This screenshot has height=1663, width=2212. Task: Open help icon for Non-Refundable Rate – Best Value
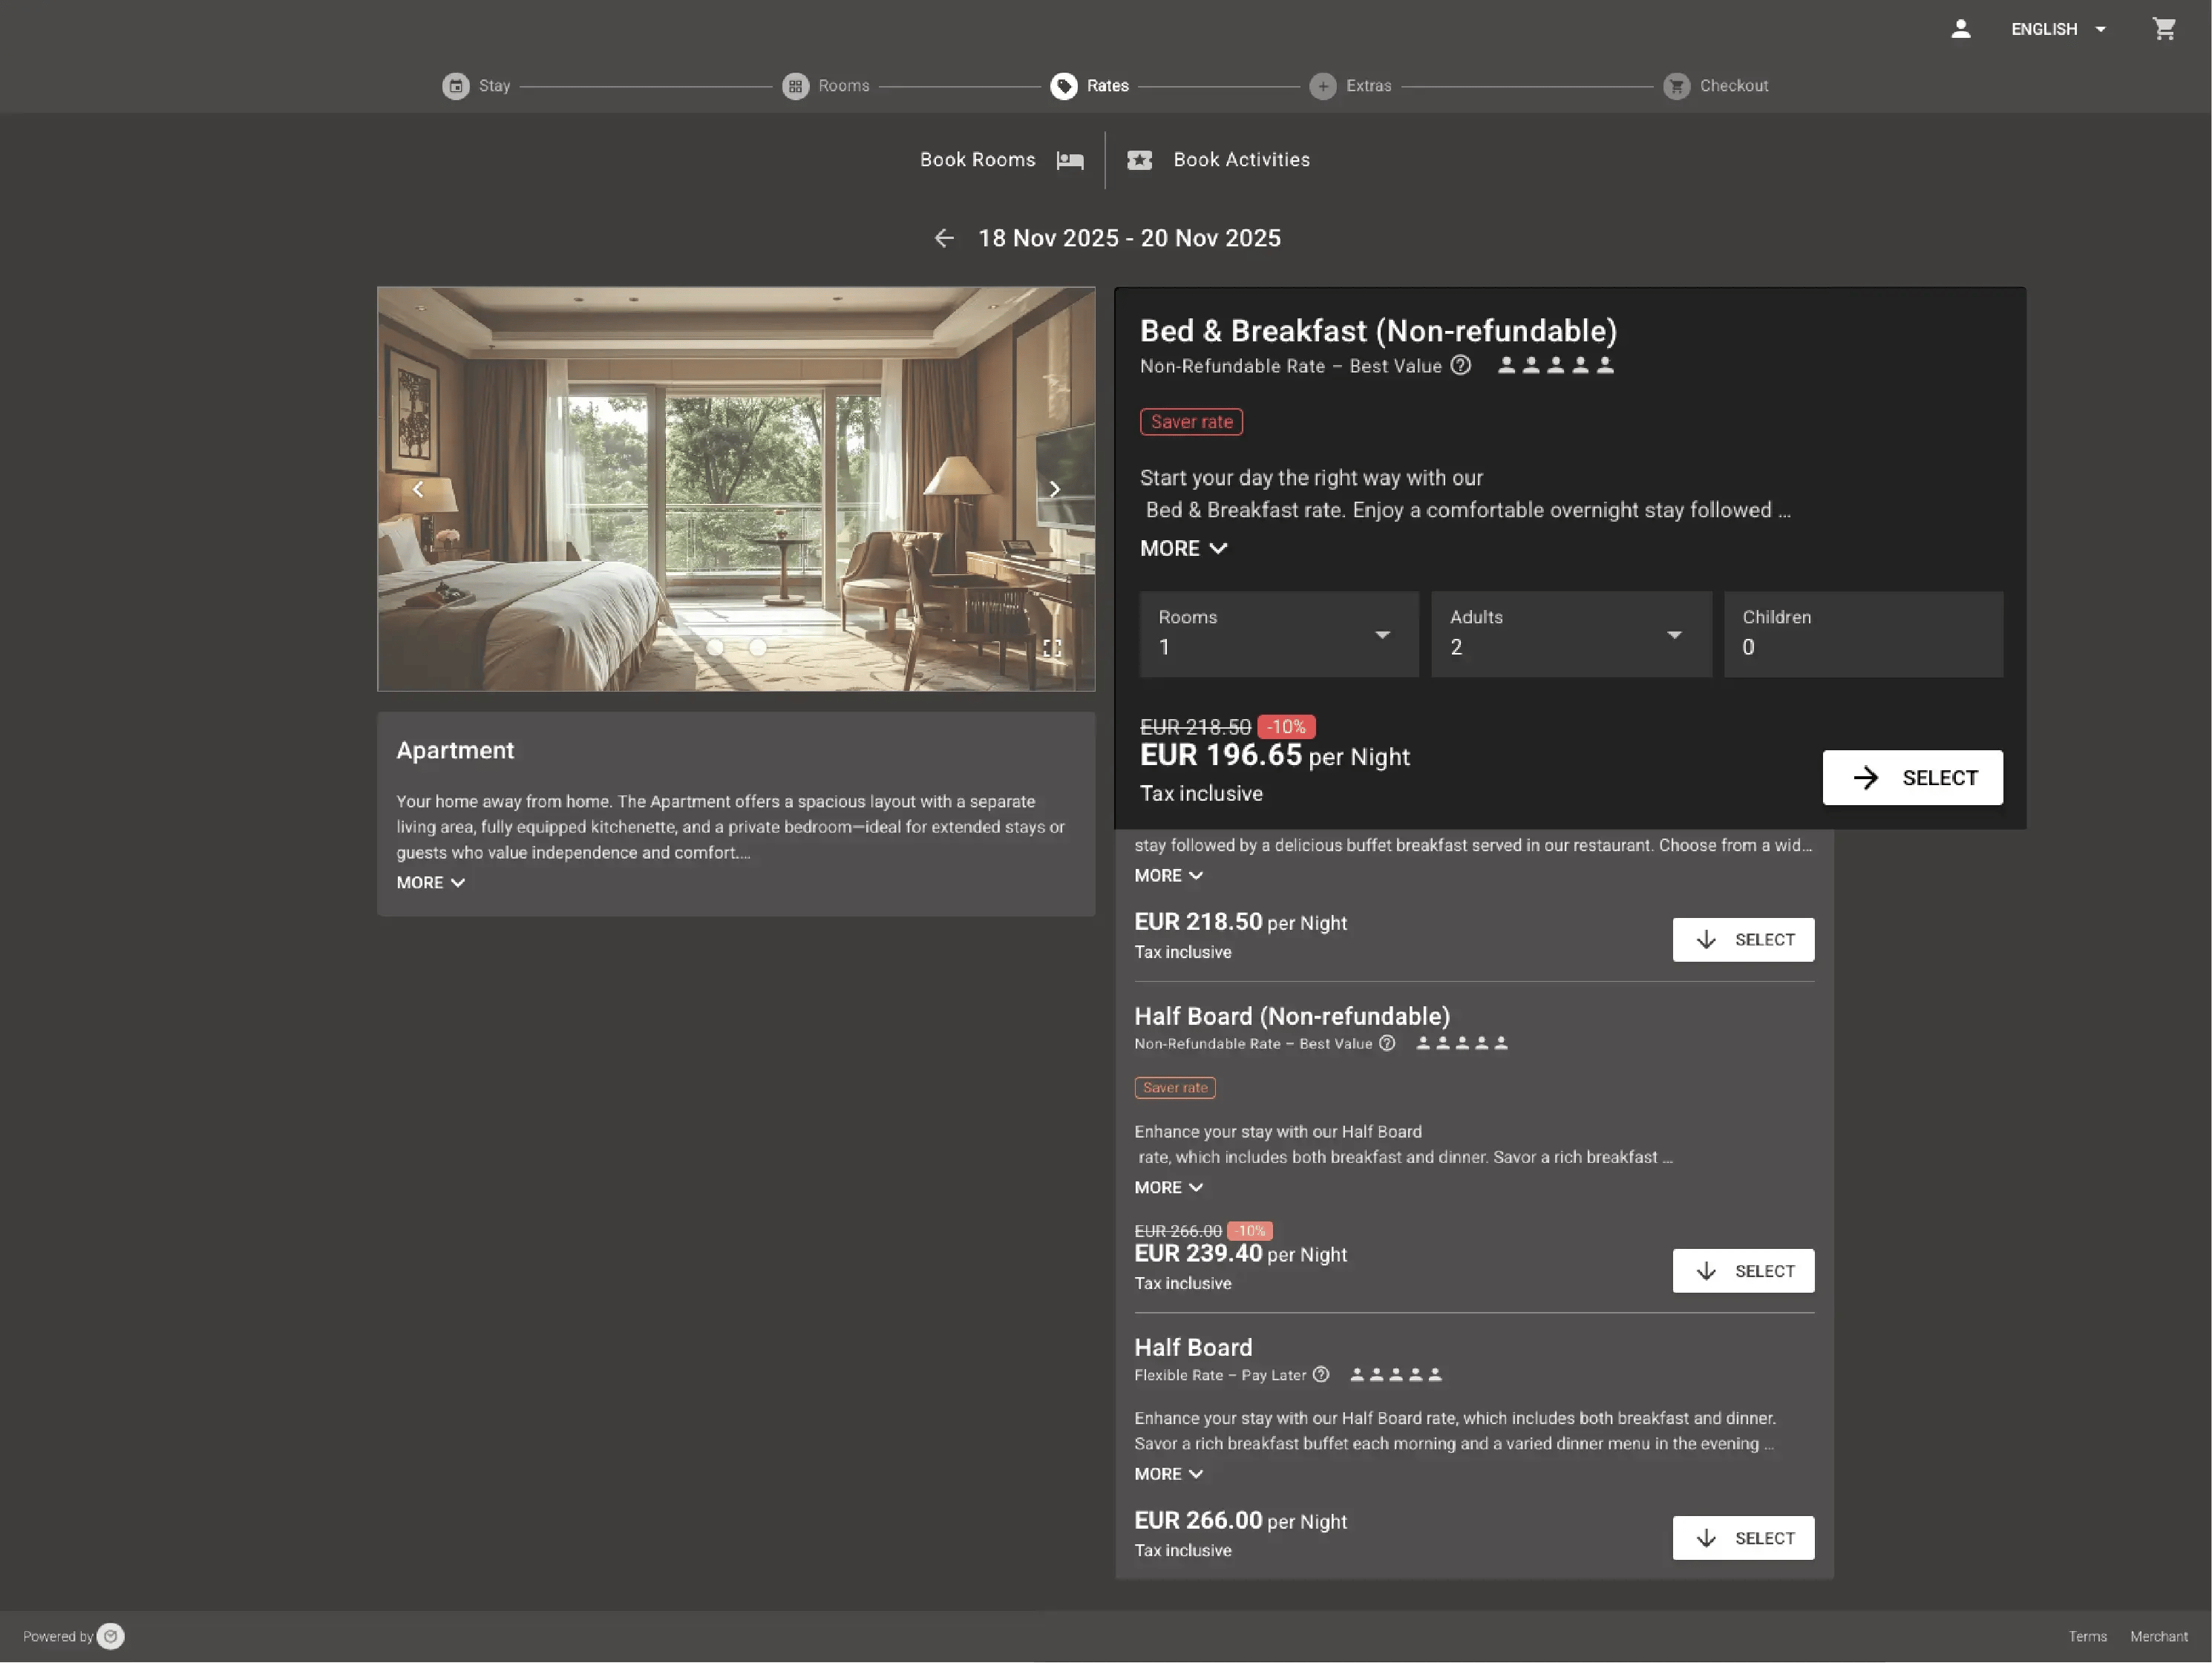(1460, 365)
